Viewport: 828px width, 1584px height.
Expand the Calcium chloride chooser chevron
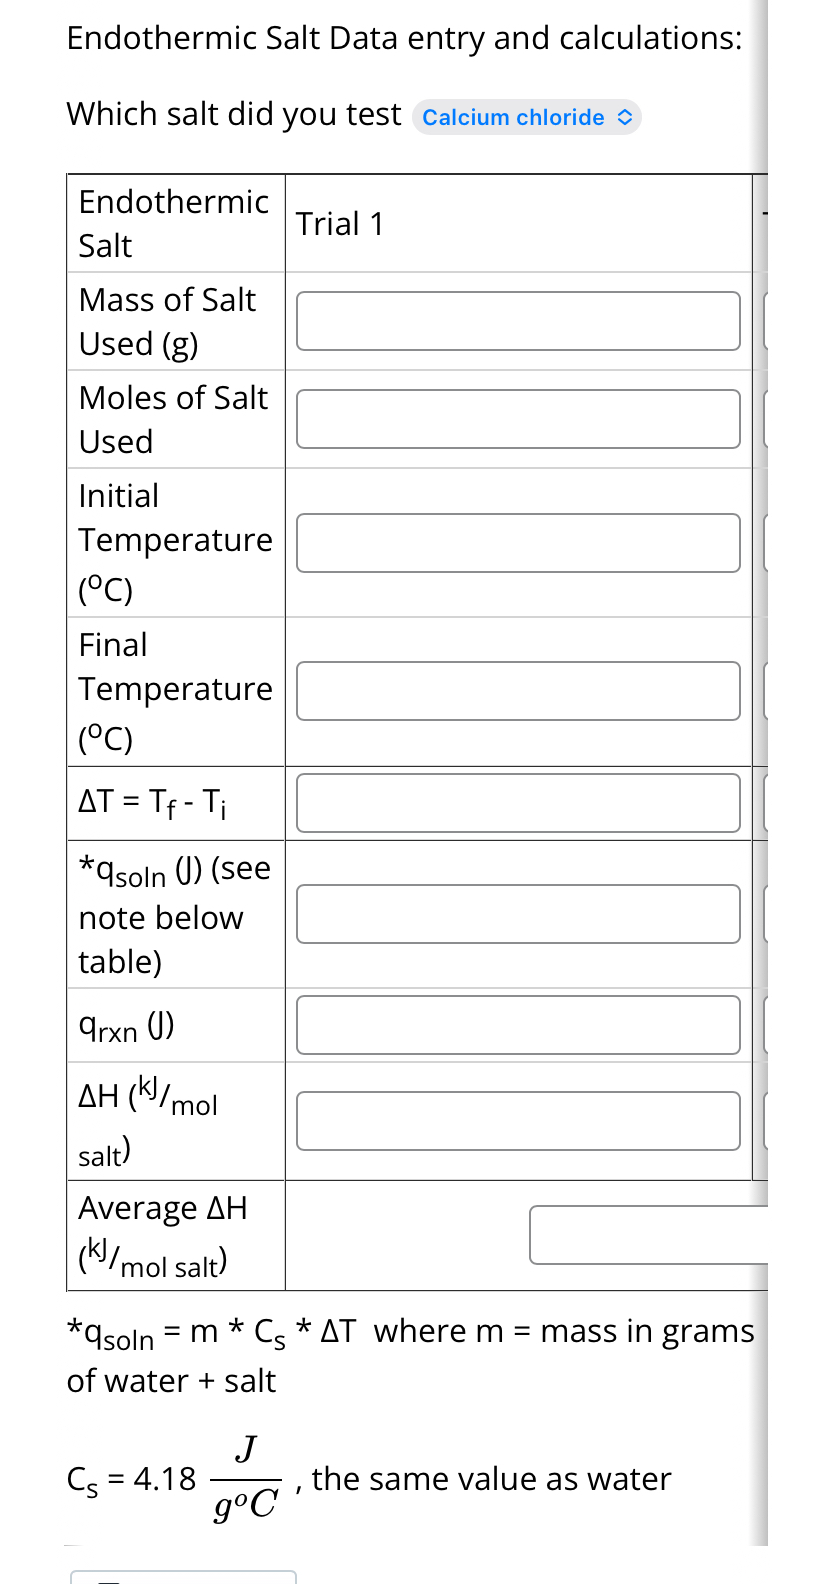click(x=625, y=117)
